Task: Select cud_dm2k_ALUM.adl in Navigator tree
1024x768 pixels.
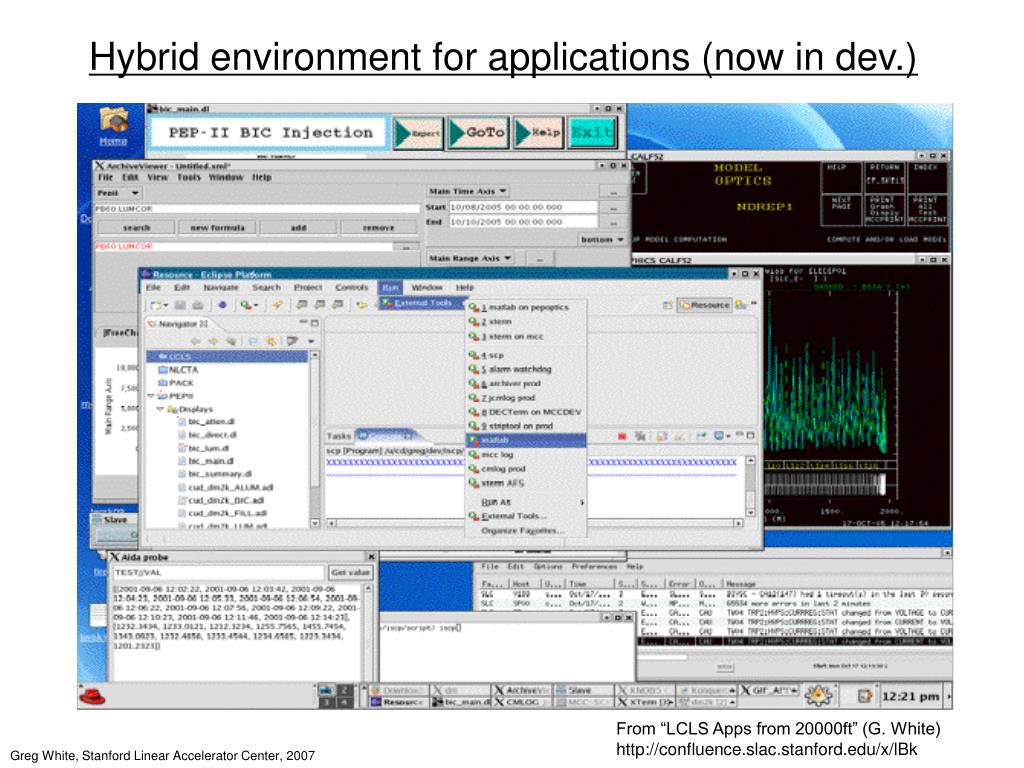Action: tap(225, 487)
